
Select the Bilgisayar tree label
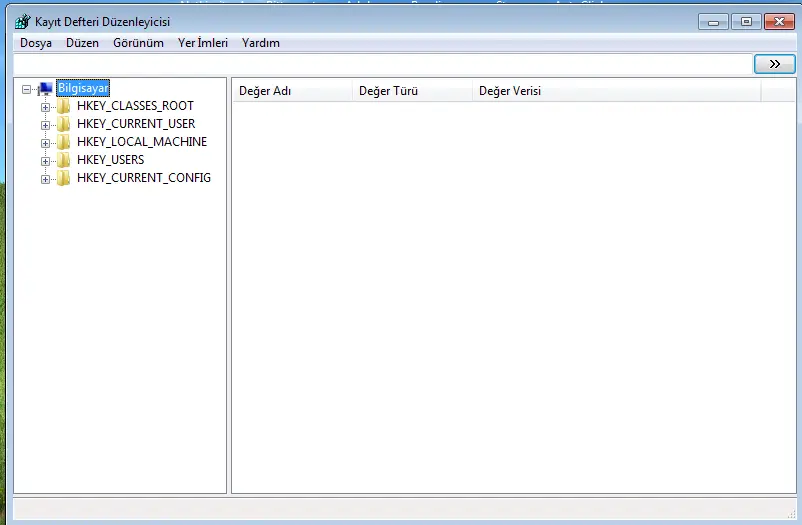pos(83,88)
